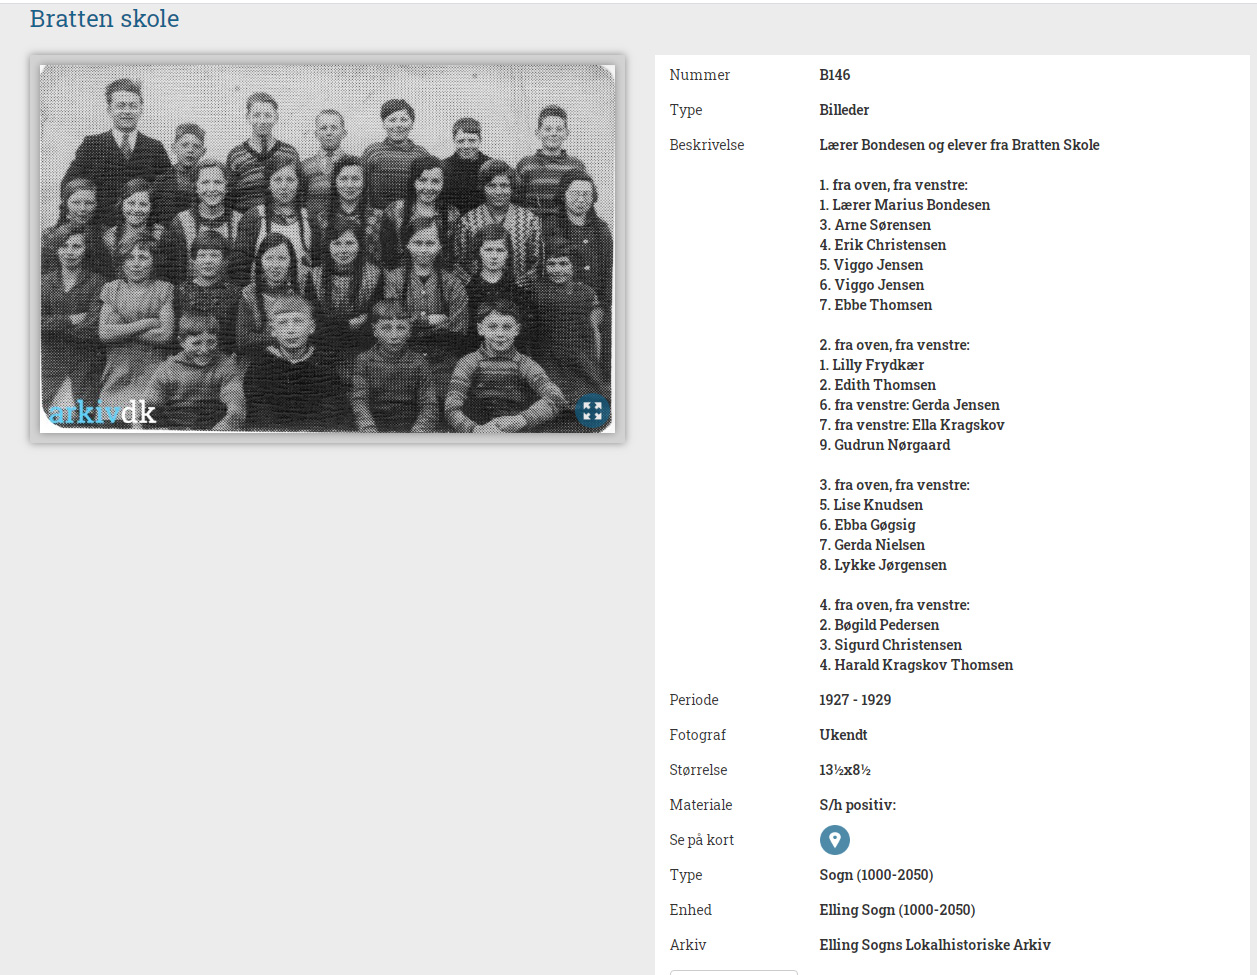Click the 'Elling Sogn (1000-2050)' unit value
This screenshot has height=975, width=1257.
point(896,910)
